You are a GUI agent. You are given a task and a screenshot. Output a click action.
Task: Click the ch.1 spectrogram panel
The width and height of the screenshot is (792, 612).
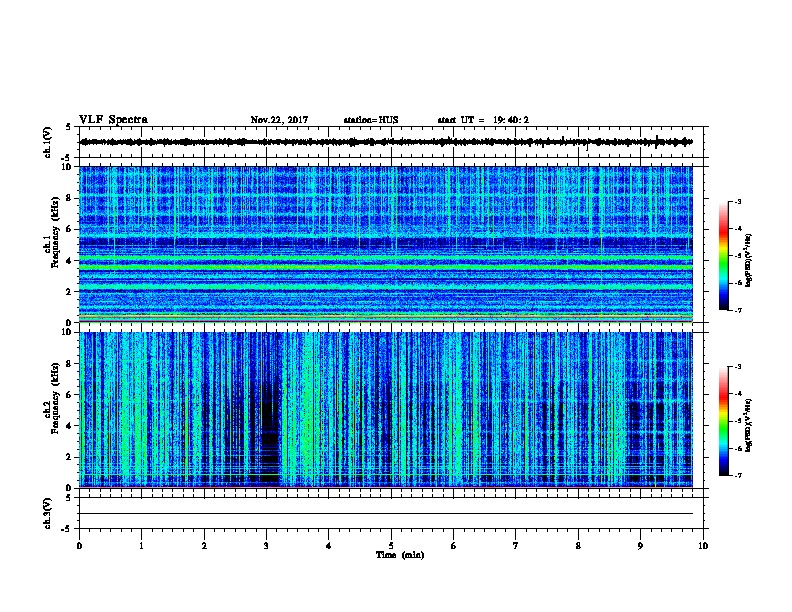click(x=386, y=244)
